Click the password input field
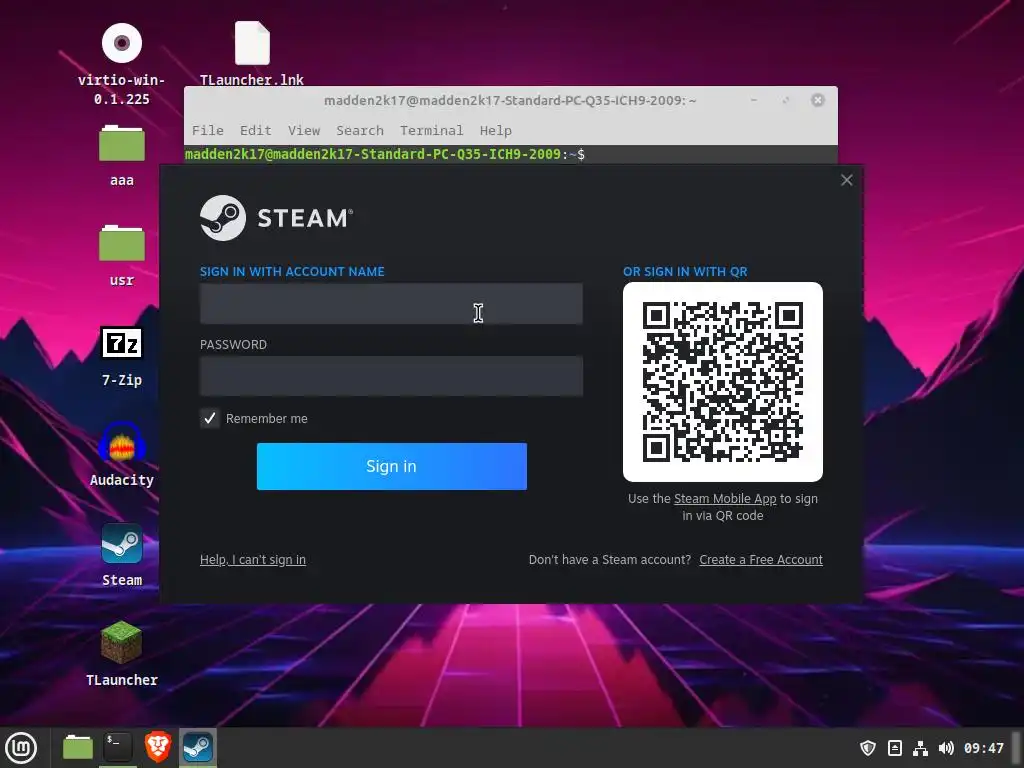1024x768 pixels. (x=391, y=376)
